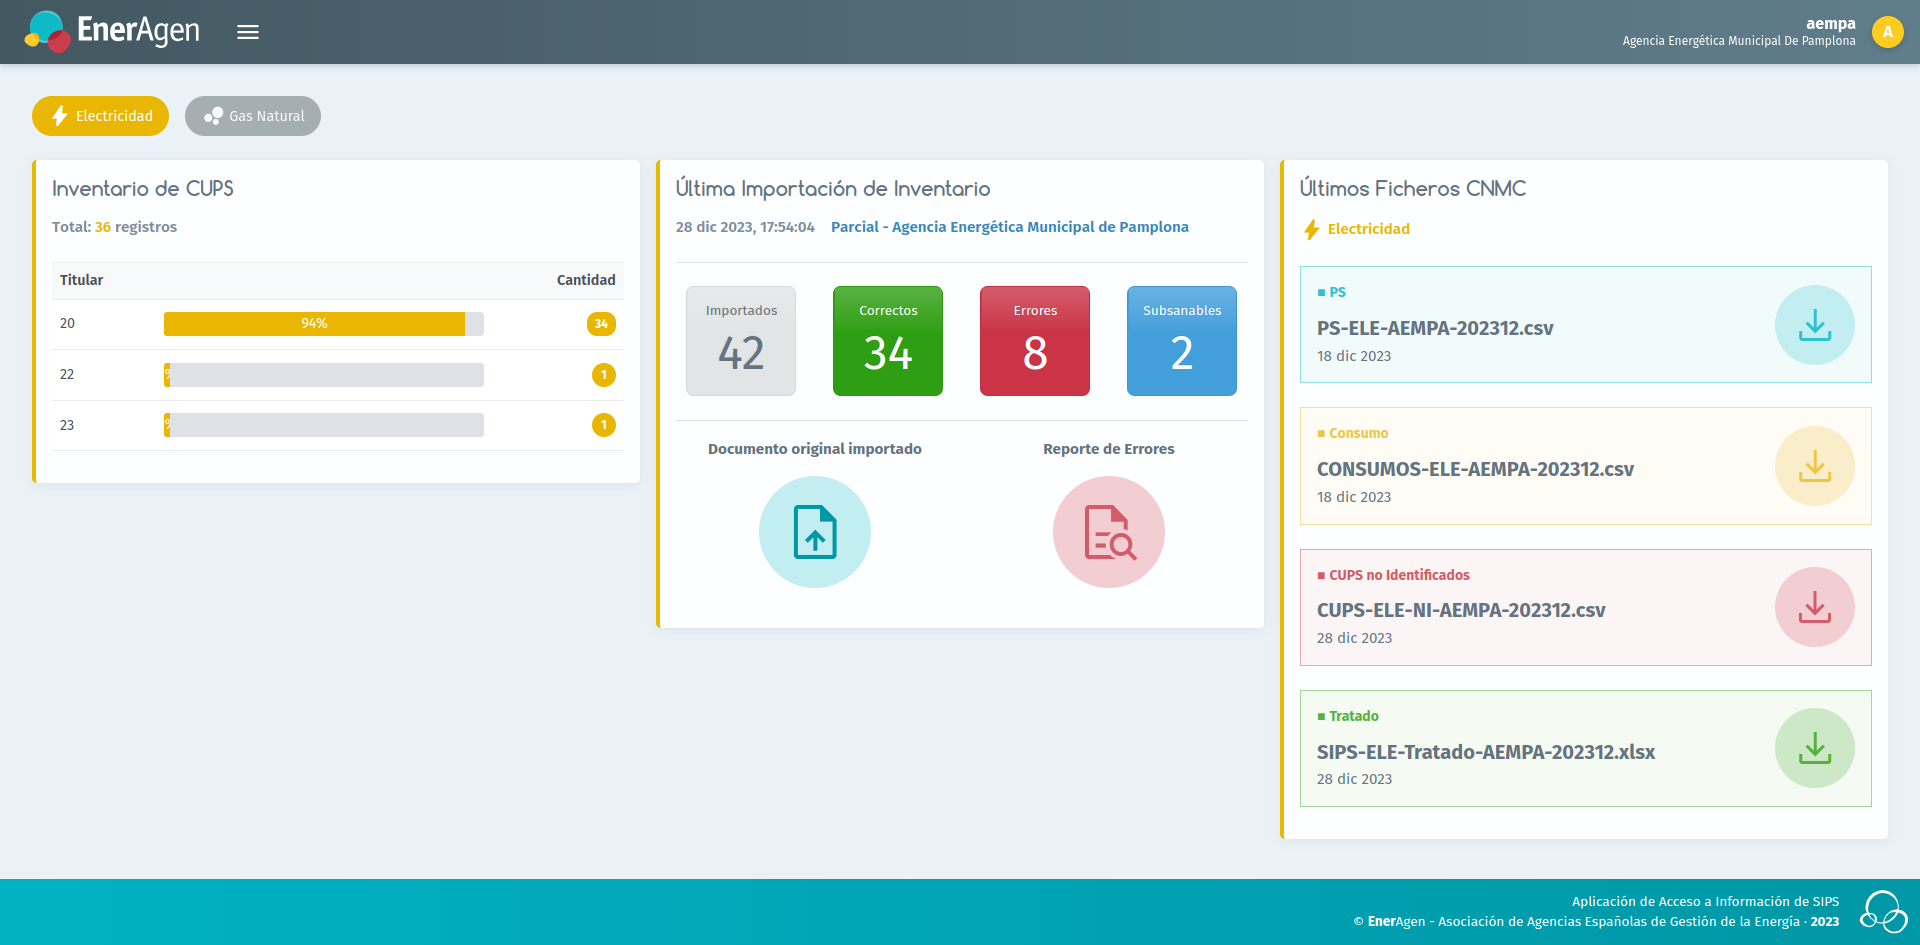The image size is (1920, 945).
Task: Open the Errores 8 tile
Action: pyautogui.click(x=1035, y=341)
